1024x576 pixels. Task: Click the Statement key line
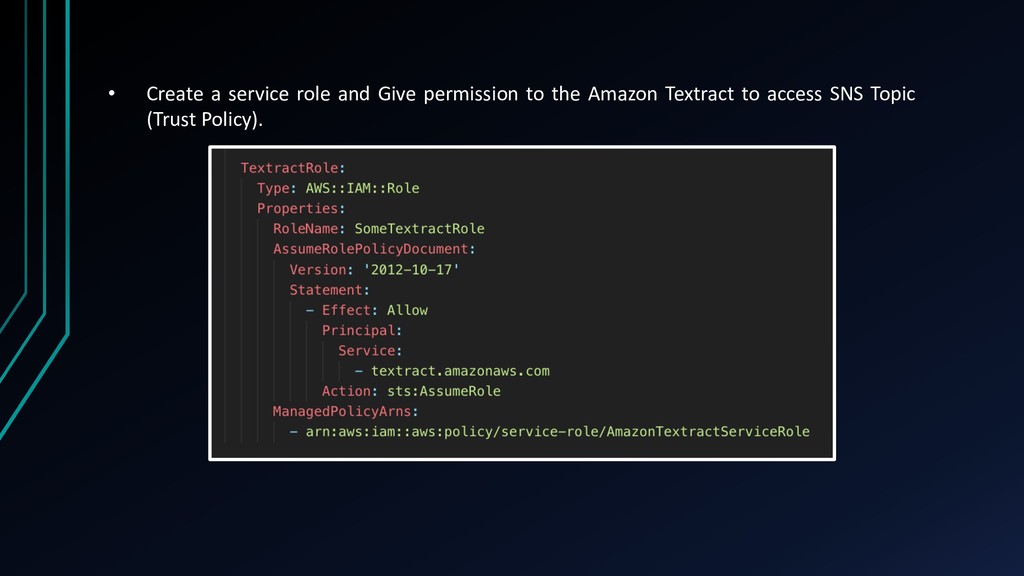click(326, 290)
